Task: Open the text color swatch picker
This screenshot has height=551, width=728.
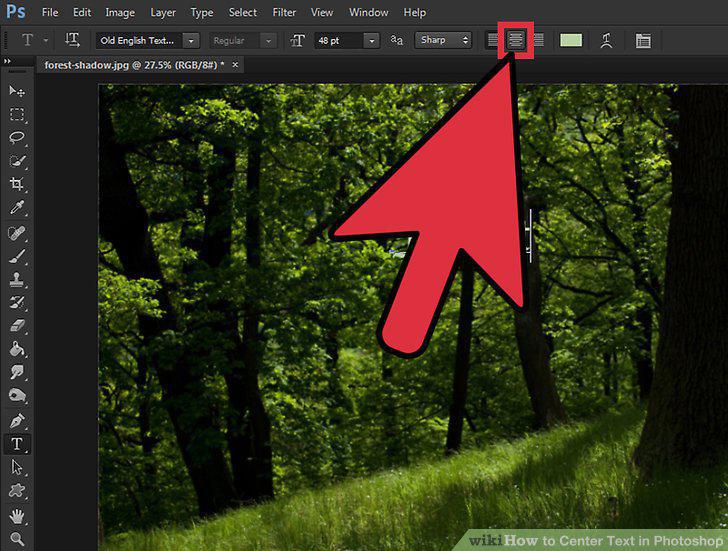Action: click(x=571, y=40)
